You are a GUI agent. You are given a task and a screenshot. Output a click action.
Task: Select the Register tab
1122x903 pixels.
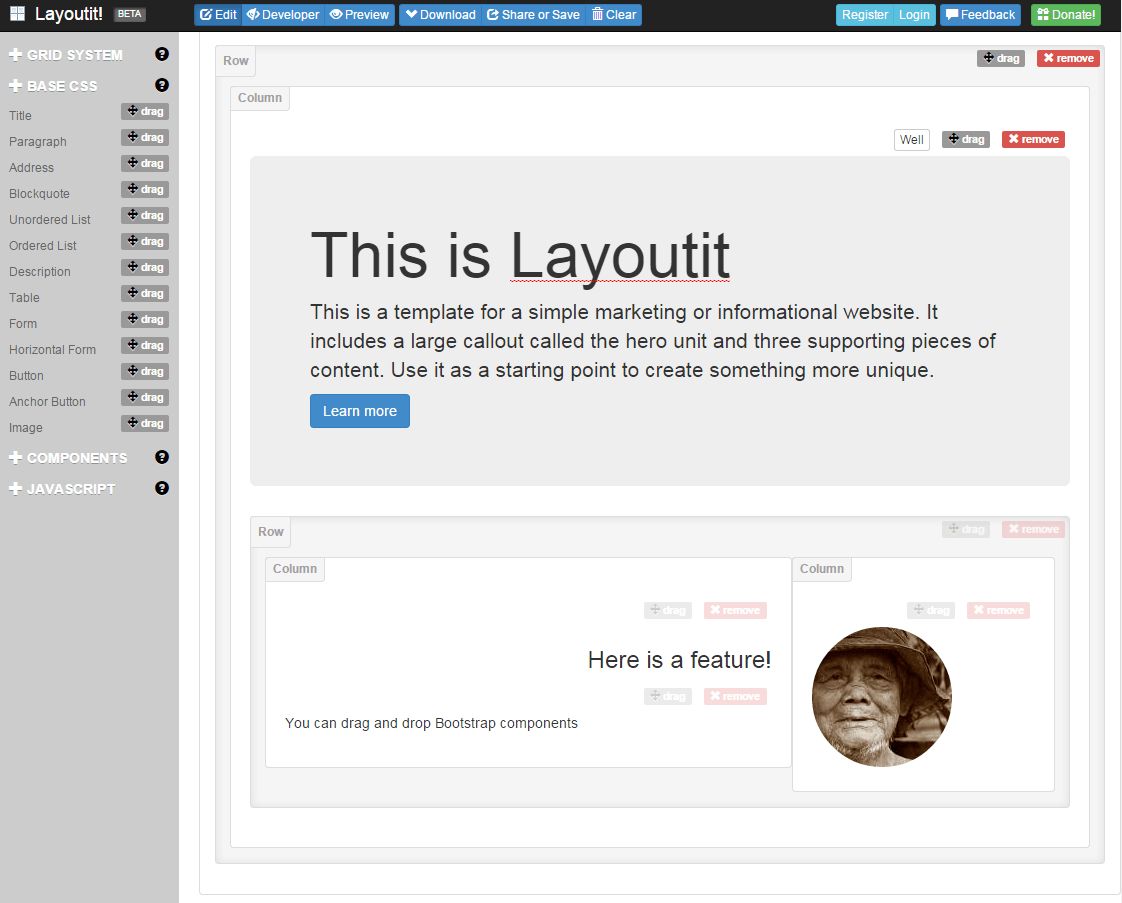click(864, 14)
